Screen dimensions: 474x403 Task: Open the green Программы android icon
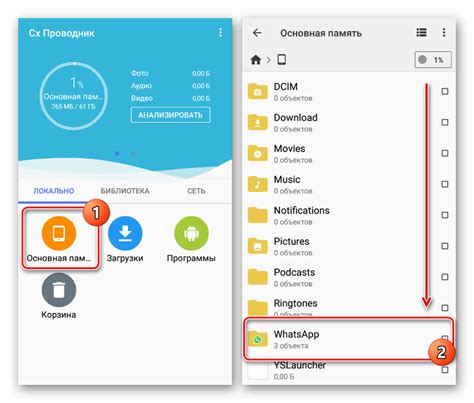191,233
